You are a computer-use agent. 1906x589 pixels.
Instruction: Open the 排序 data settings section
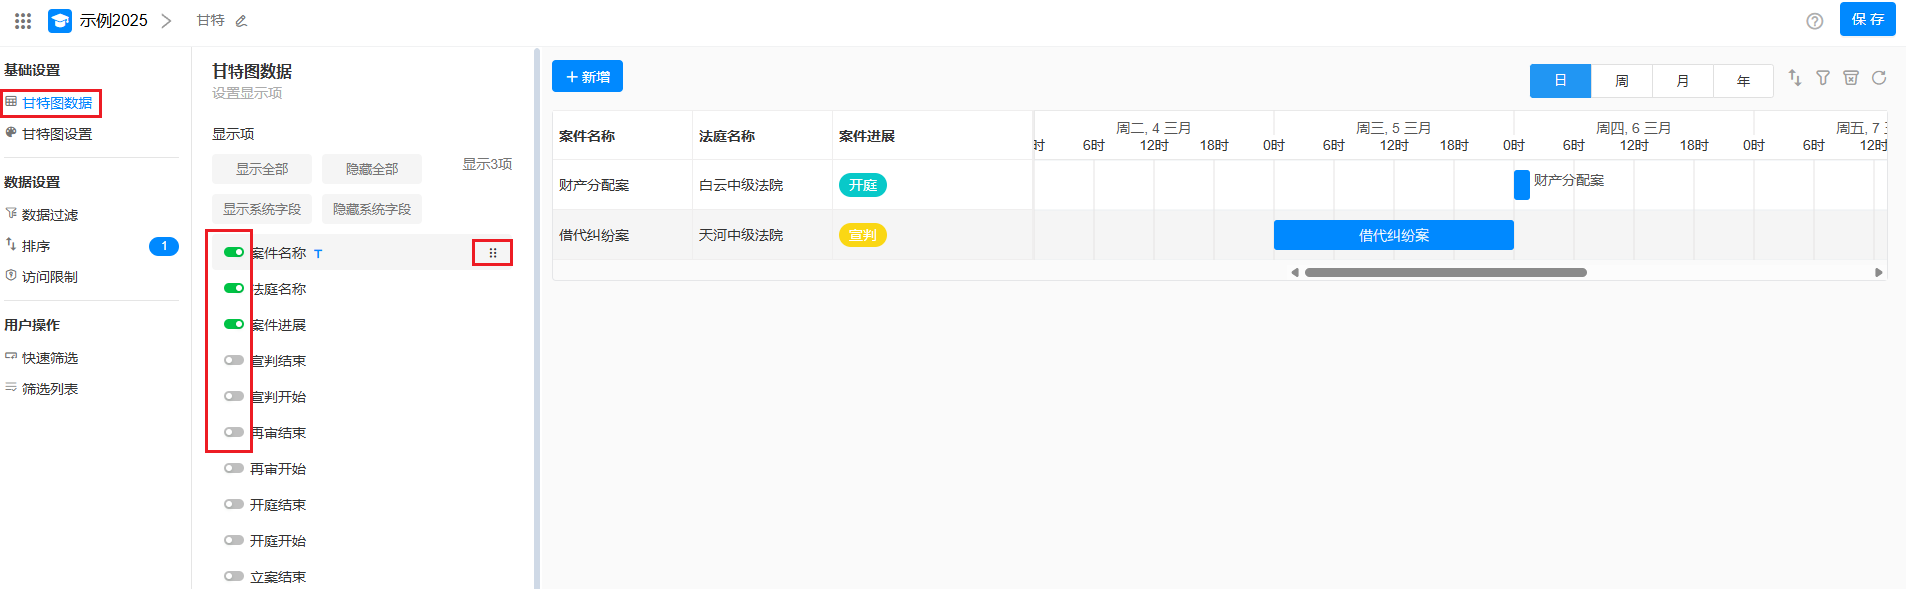[x=36, y=246]
